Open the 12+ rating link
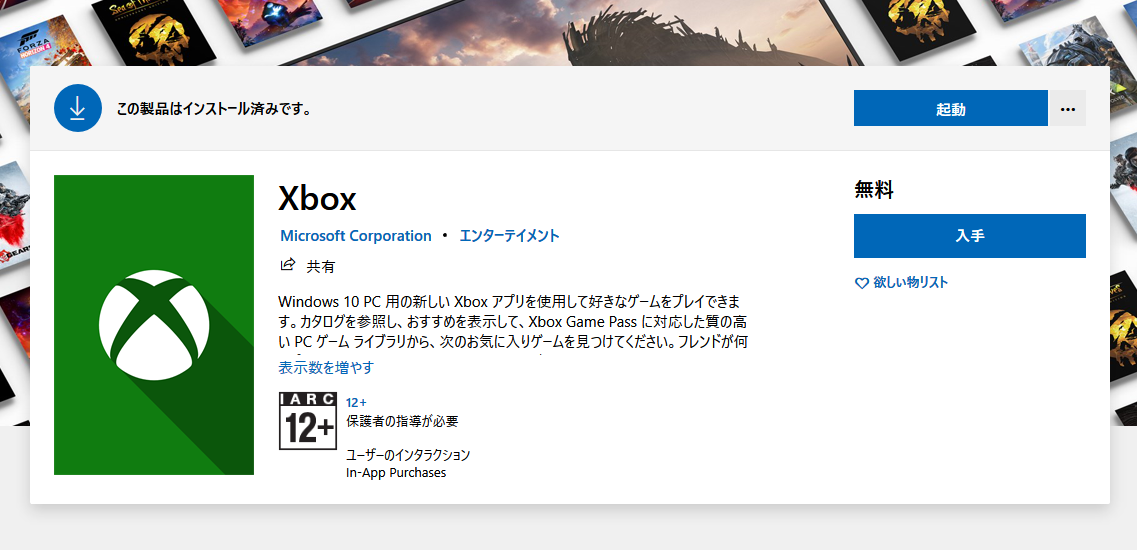 [356, 402]
